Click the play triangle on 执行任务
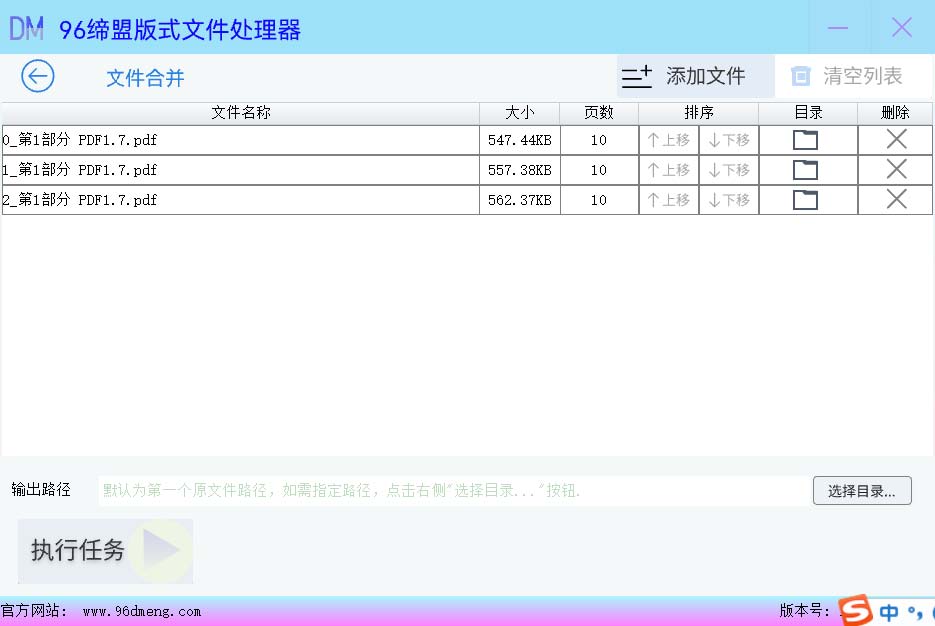The height and width of the screenshot is (626, 935). click(x=160, y=550)
